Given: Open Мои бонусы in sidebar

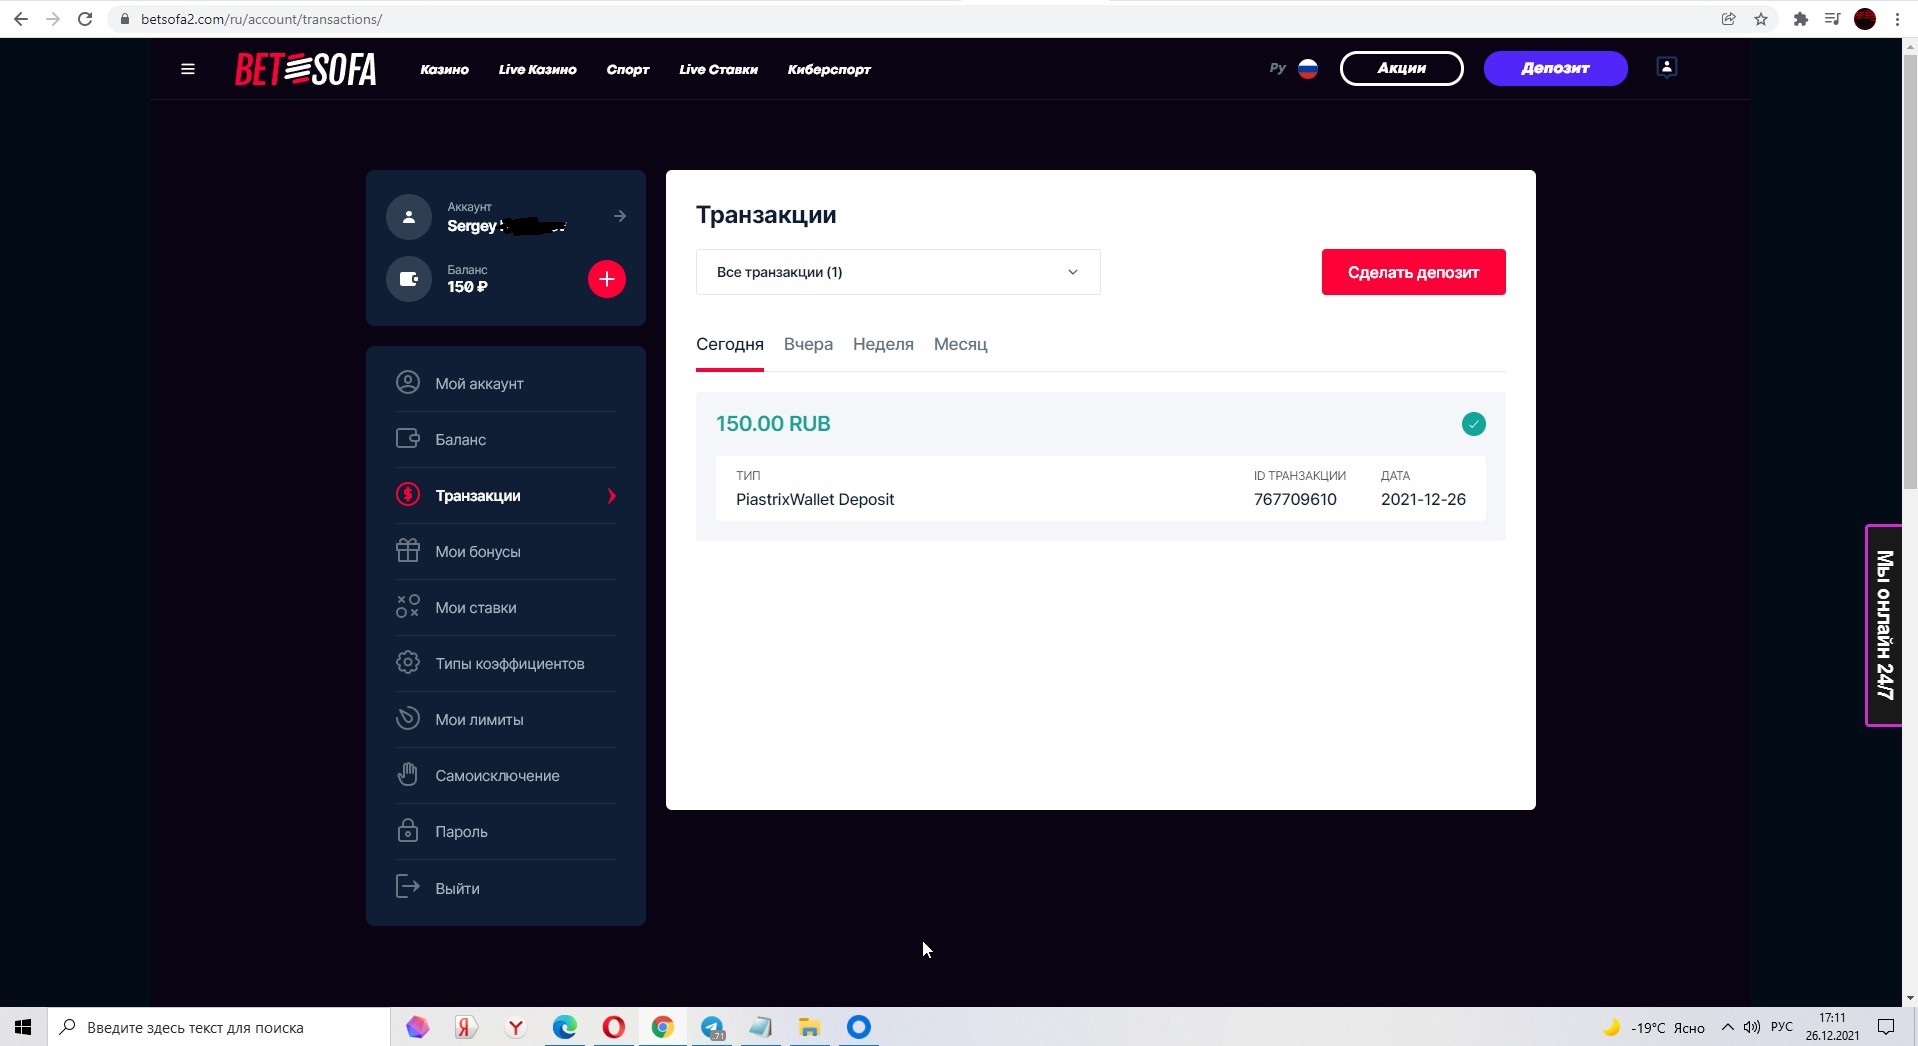Looking at the screenshot, I should click(477, 552).
